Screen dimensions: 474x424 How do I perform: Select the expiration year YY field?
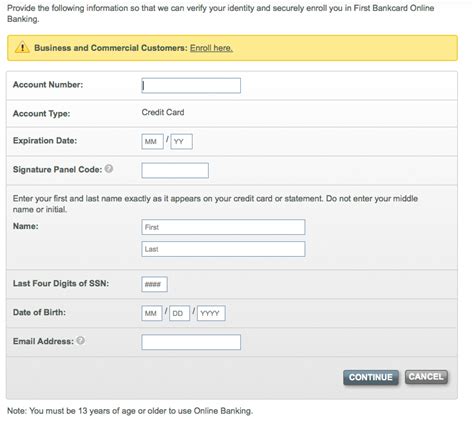(x=181, y=141)
